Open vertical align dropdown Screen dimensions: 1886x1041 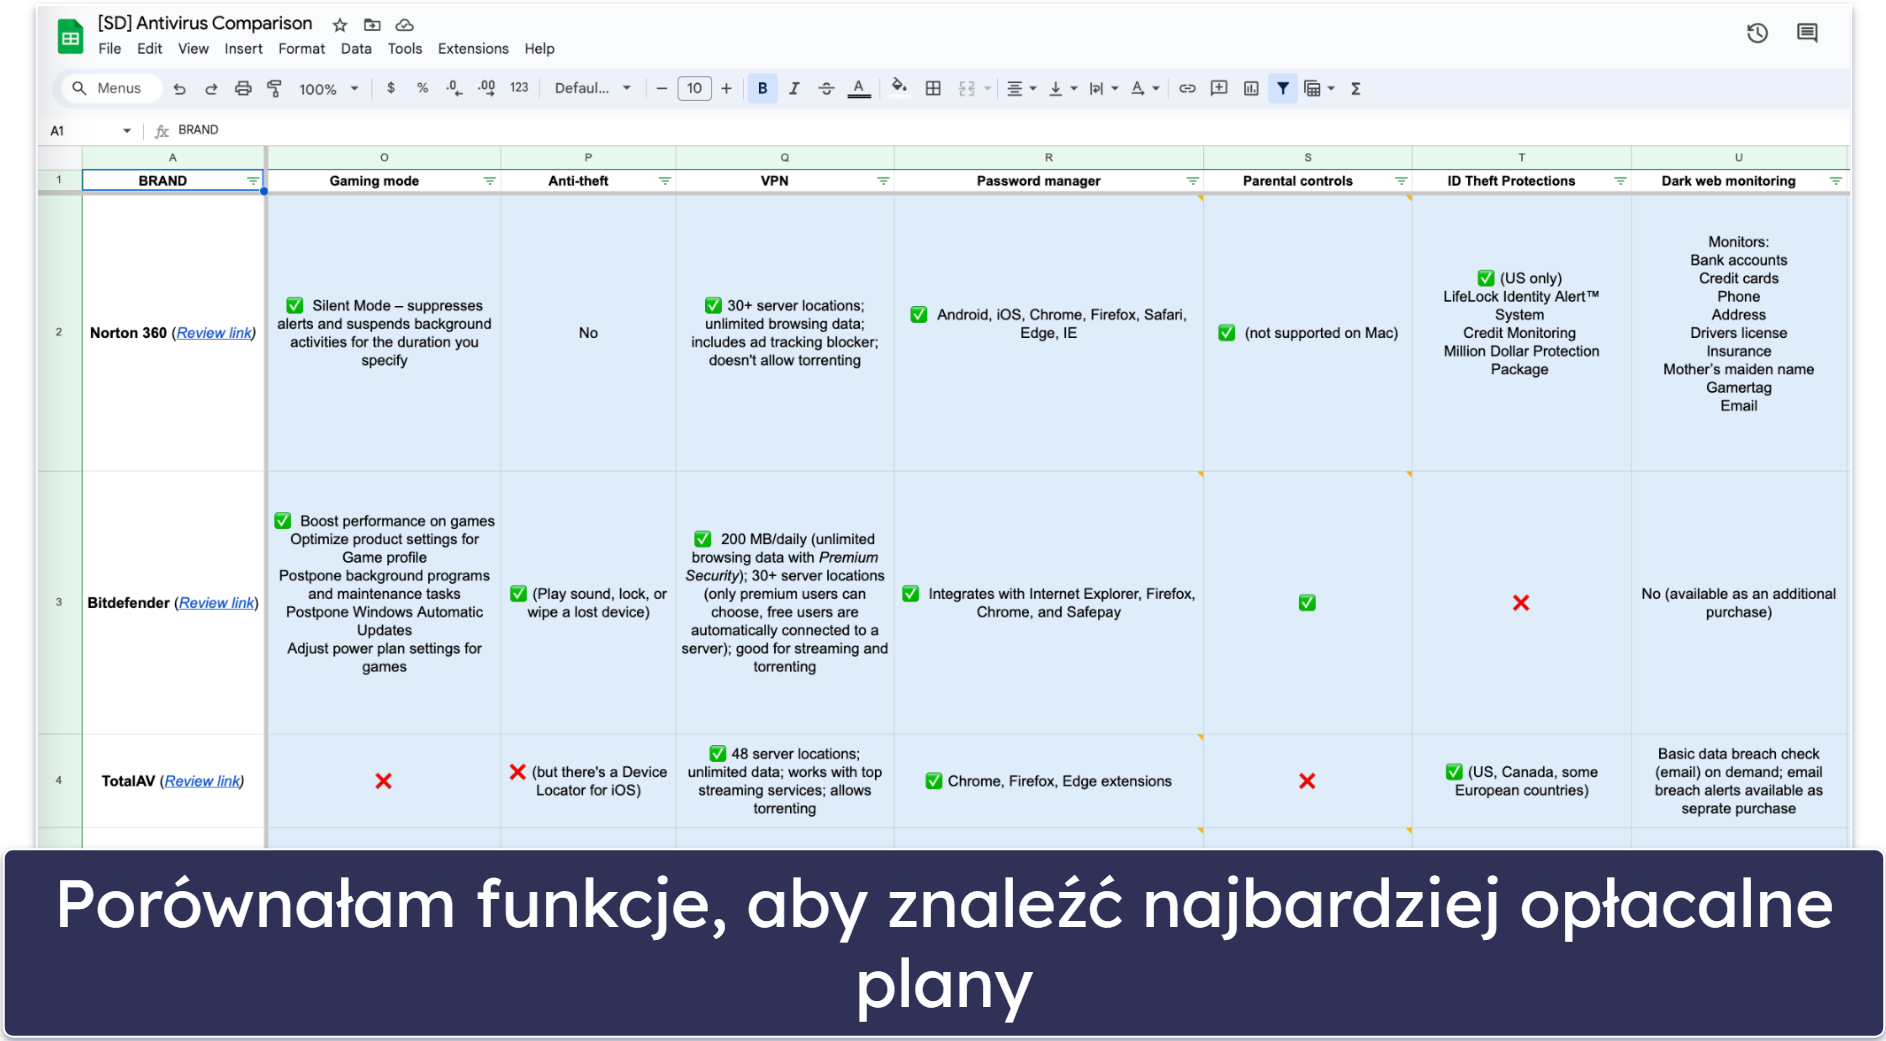tap(1062, 88)
